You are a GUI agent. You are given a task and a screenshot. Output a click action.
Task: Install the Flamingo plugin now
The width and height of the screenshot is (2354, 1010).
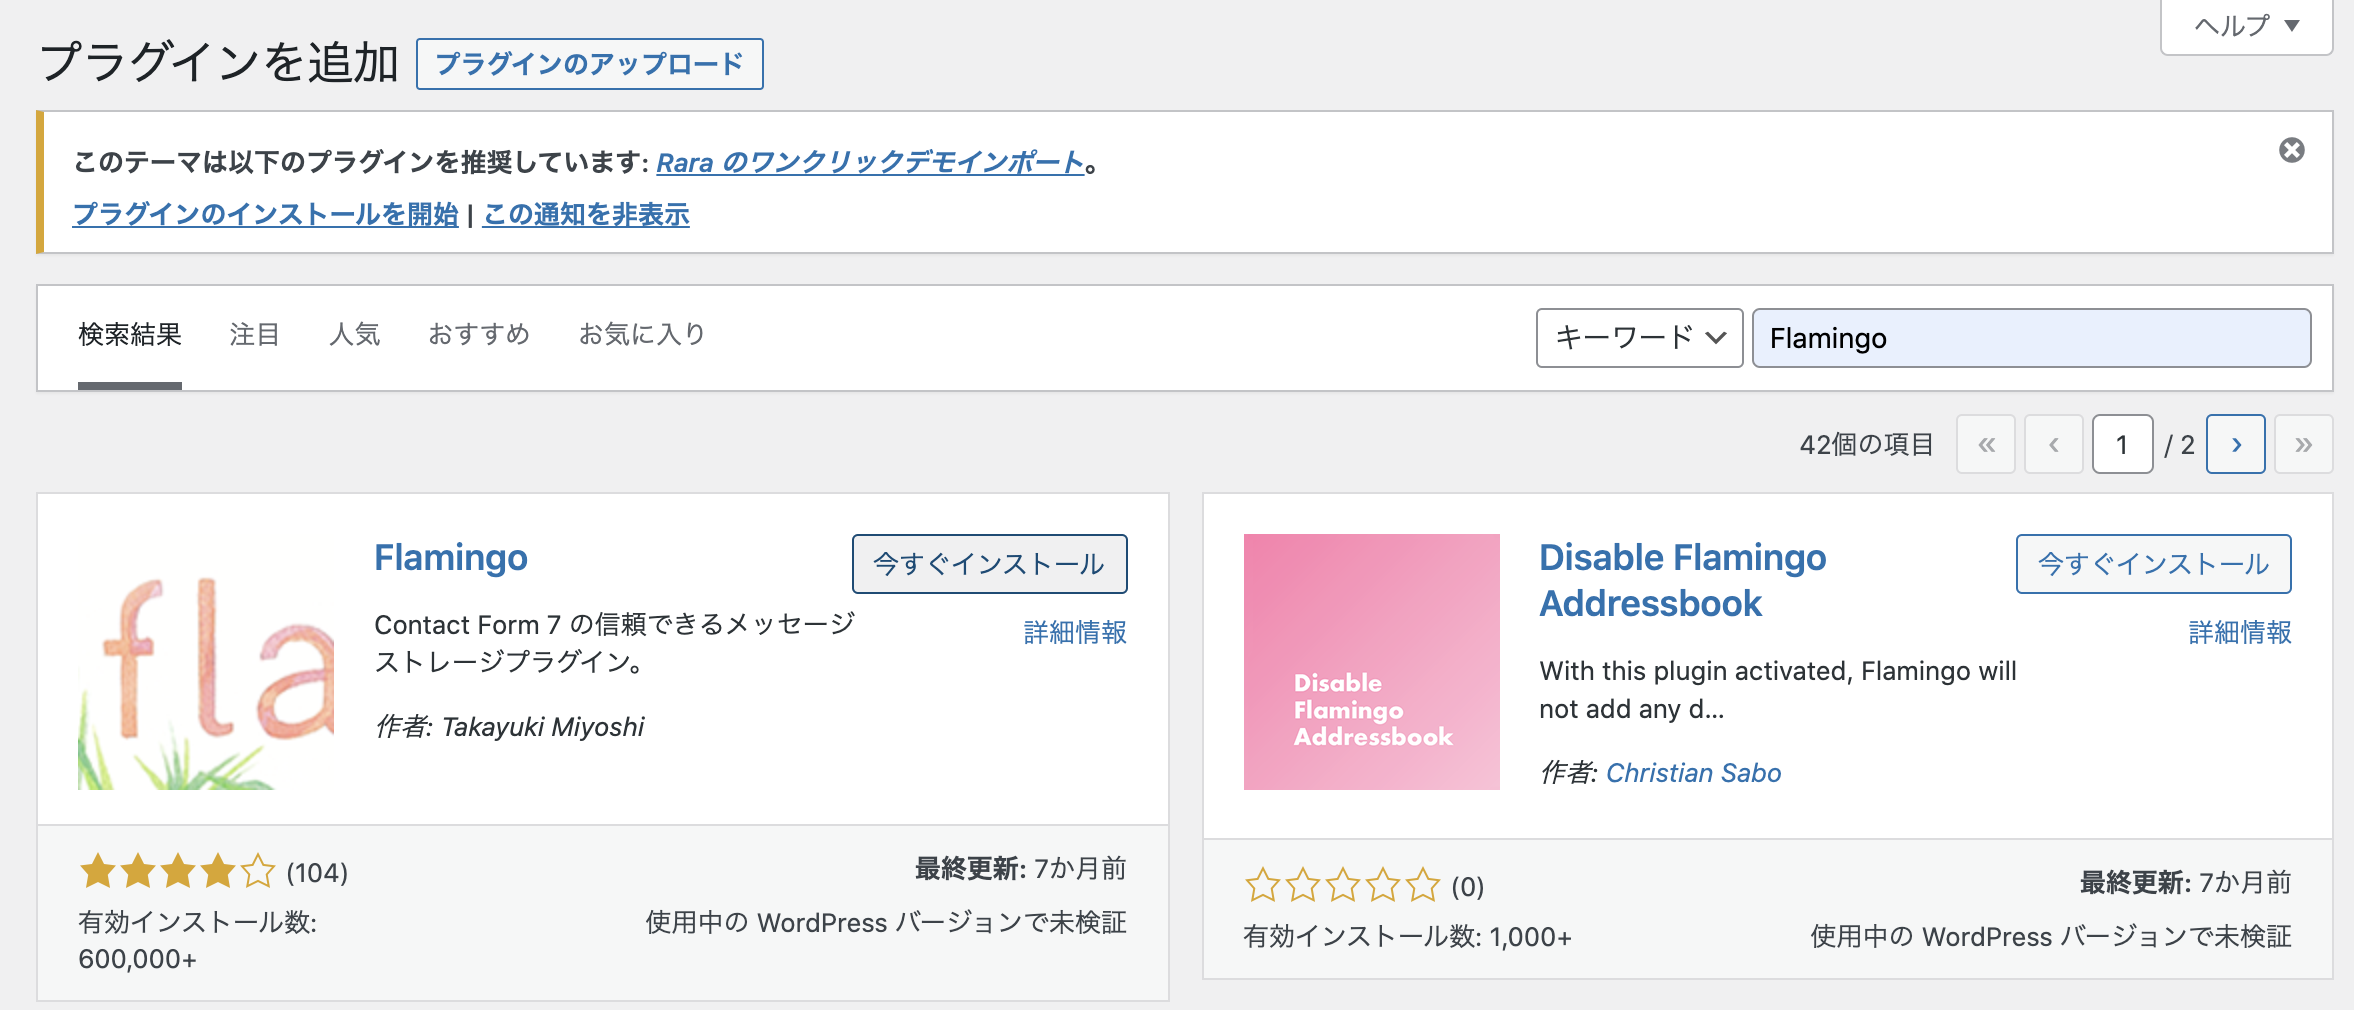(x=989, y=564)
